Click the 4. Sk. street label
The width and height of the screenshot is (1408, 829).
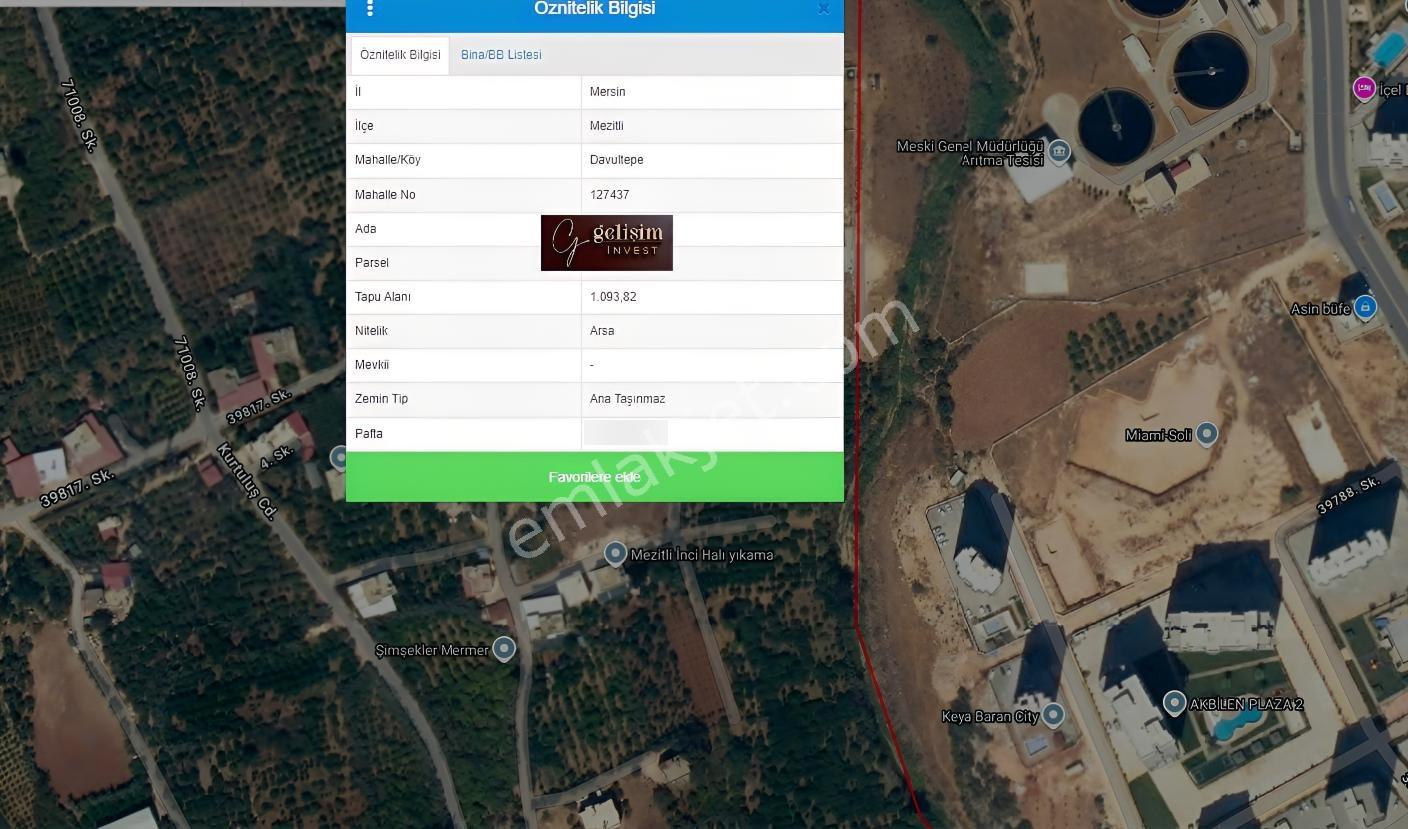point(276,456)
